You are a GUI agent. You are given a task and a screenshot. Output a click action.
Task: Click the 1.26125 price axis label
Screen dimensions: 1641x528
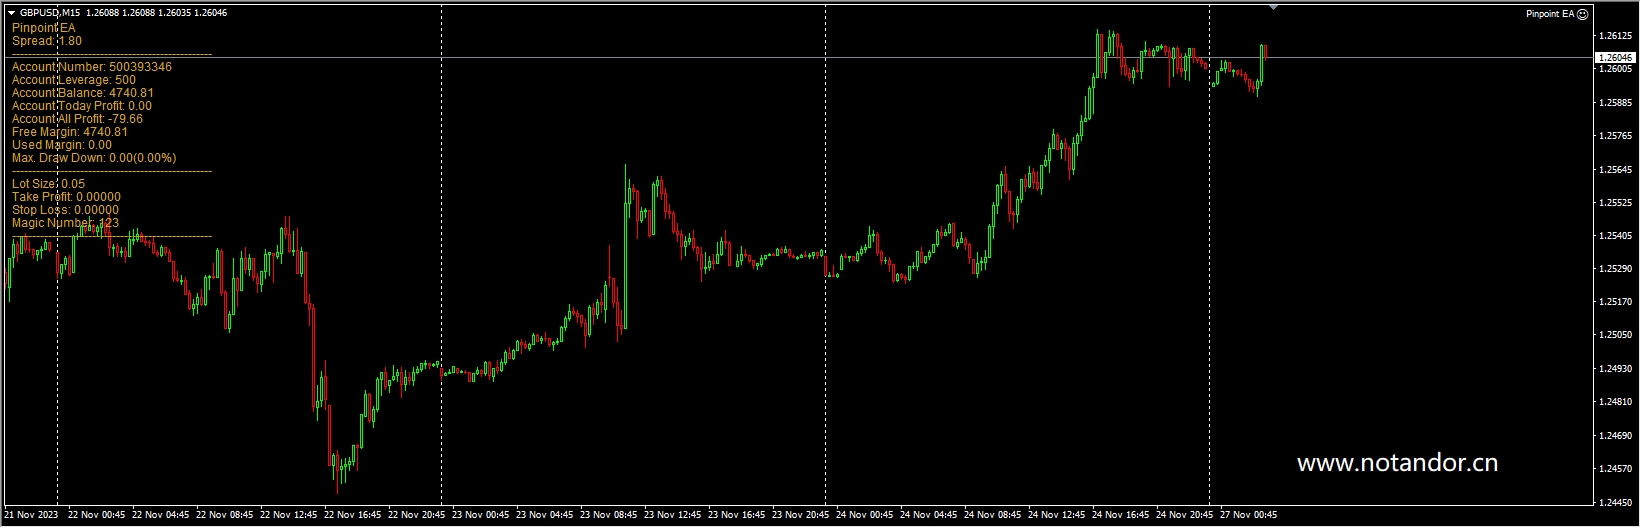[x=1615, y=36]
